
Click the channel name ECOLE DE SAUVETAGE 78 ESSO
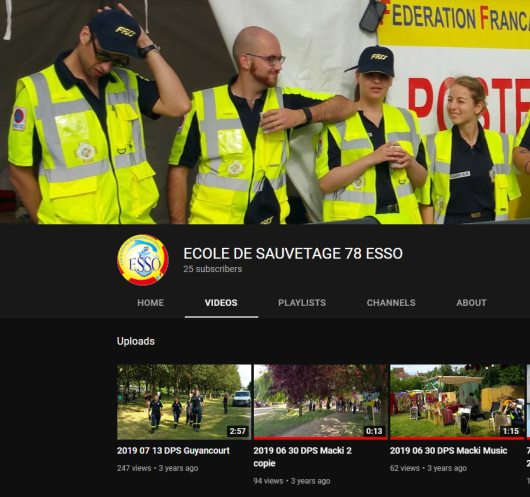click(x=293, y=254)
